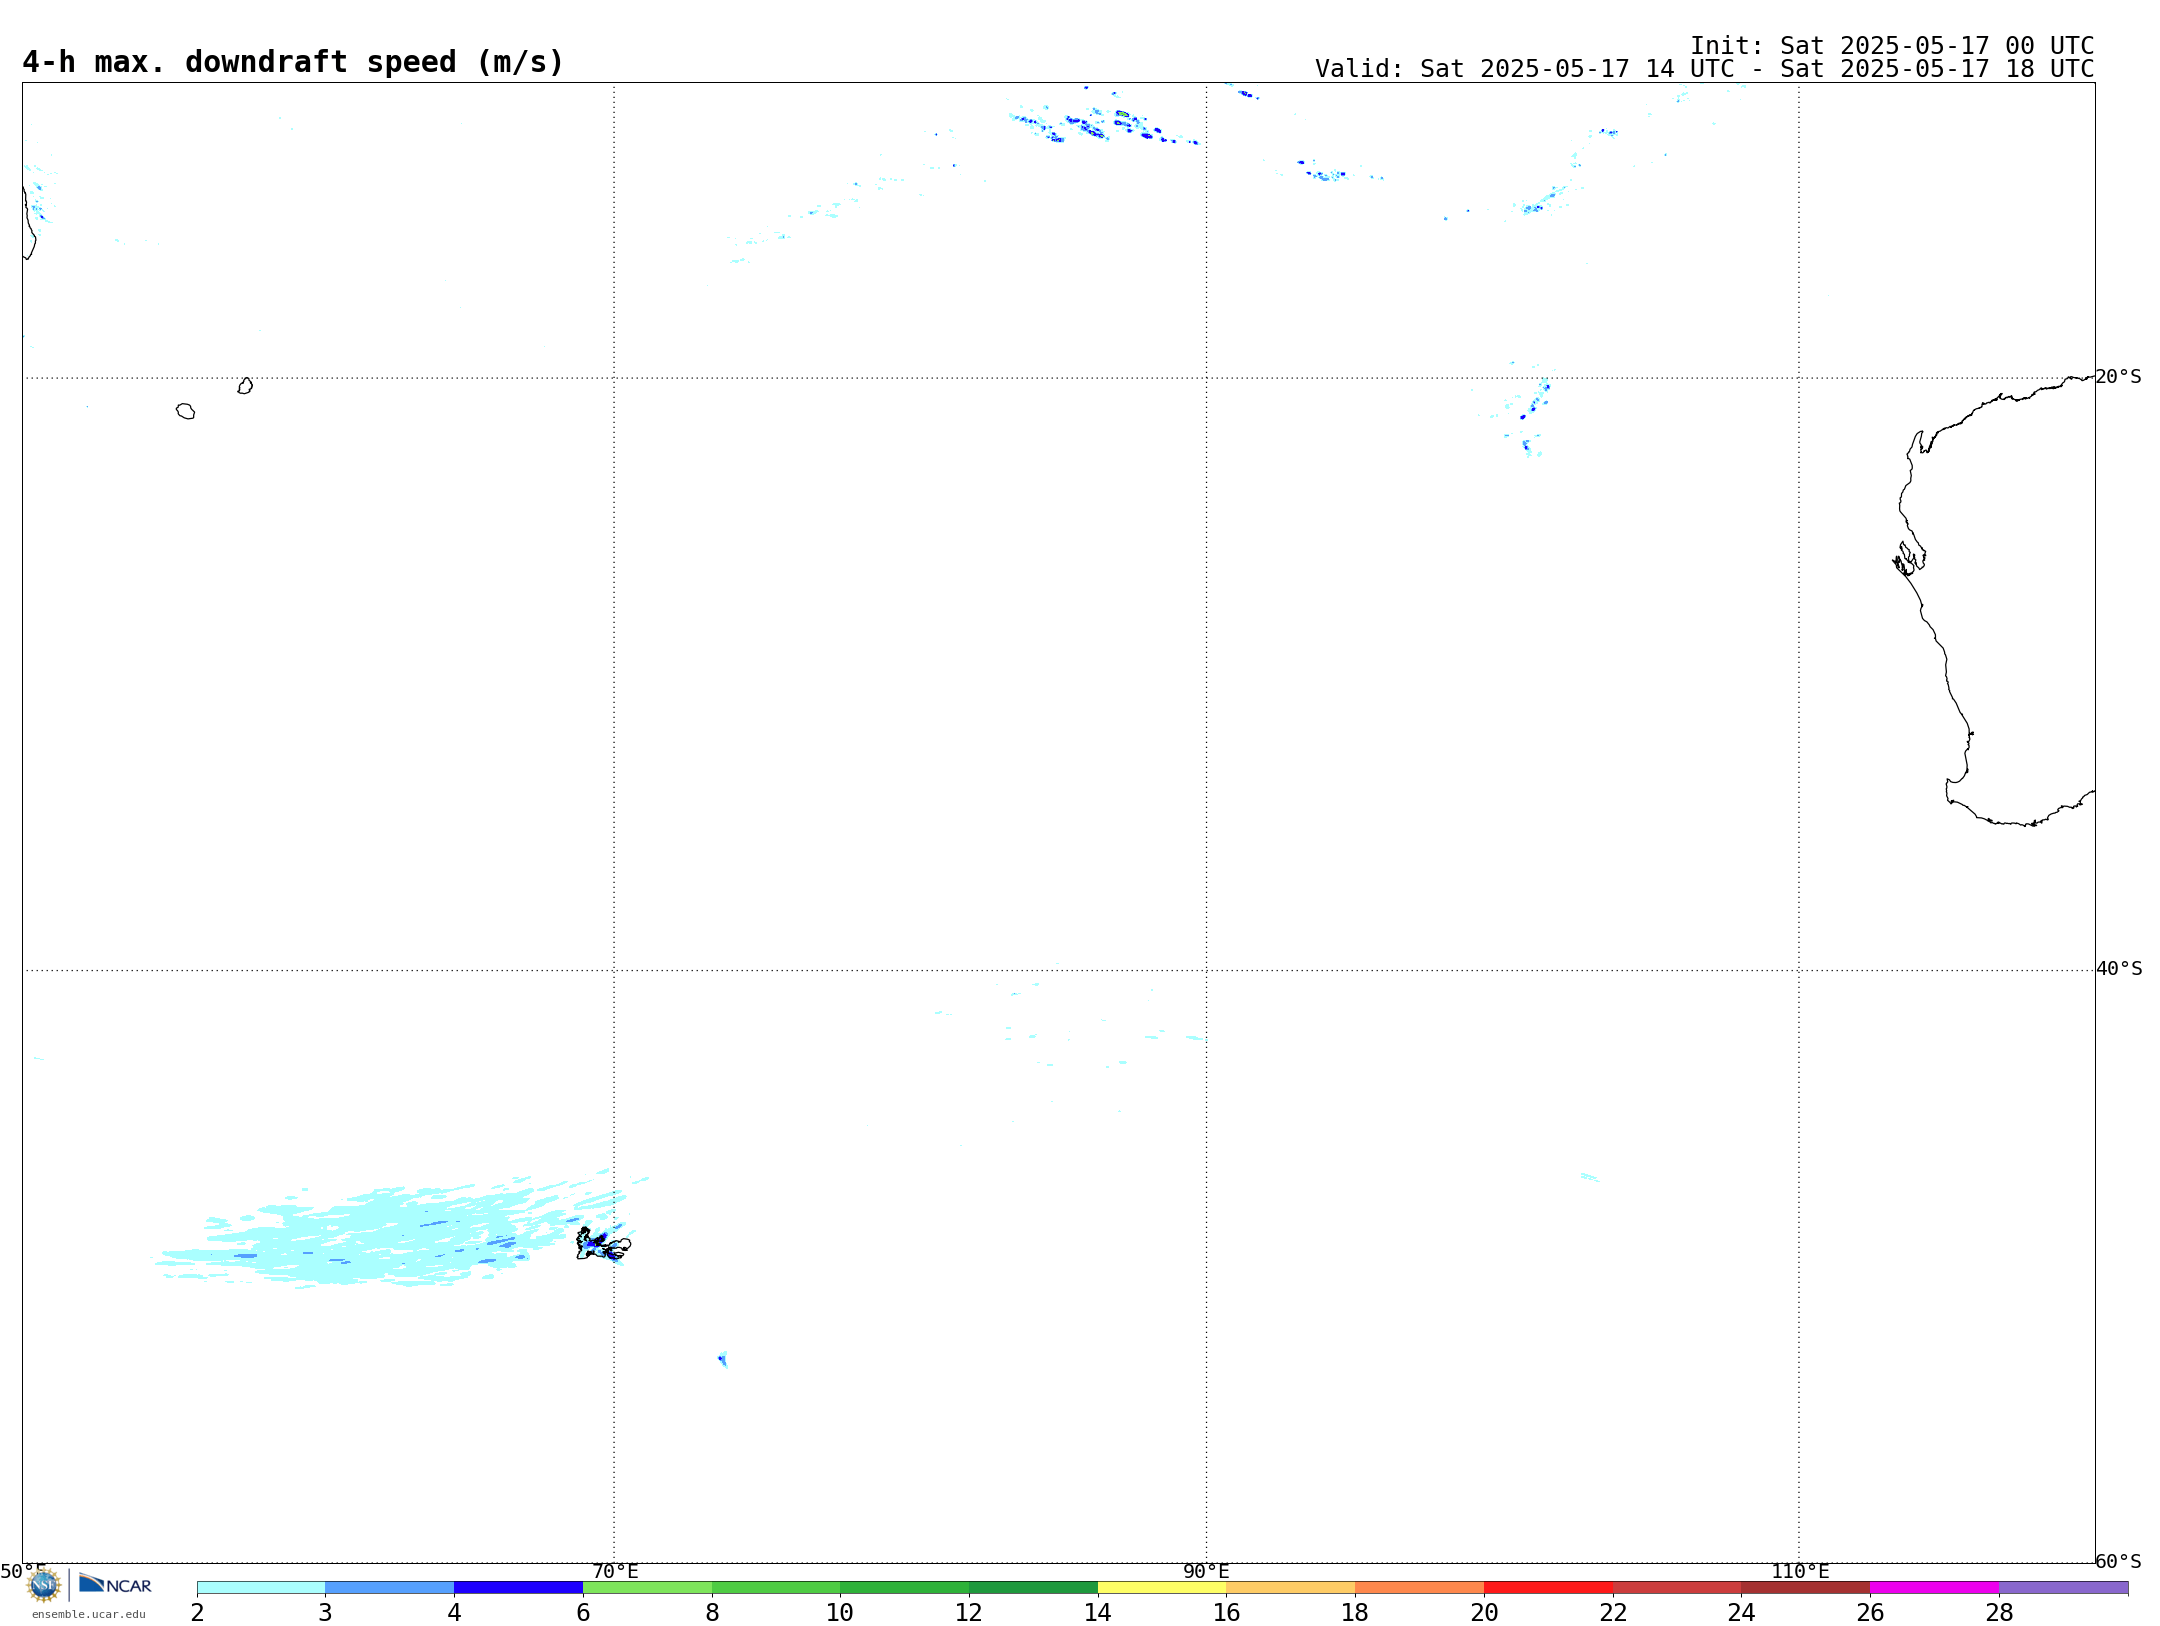Click the NCAR logo
The height and width of the screenshot is (1626, 2160).
(115, 1584)
